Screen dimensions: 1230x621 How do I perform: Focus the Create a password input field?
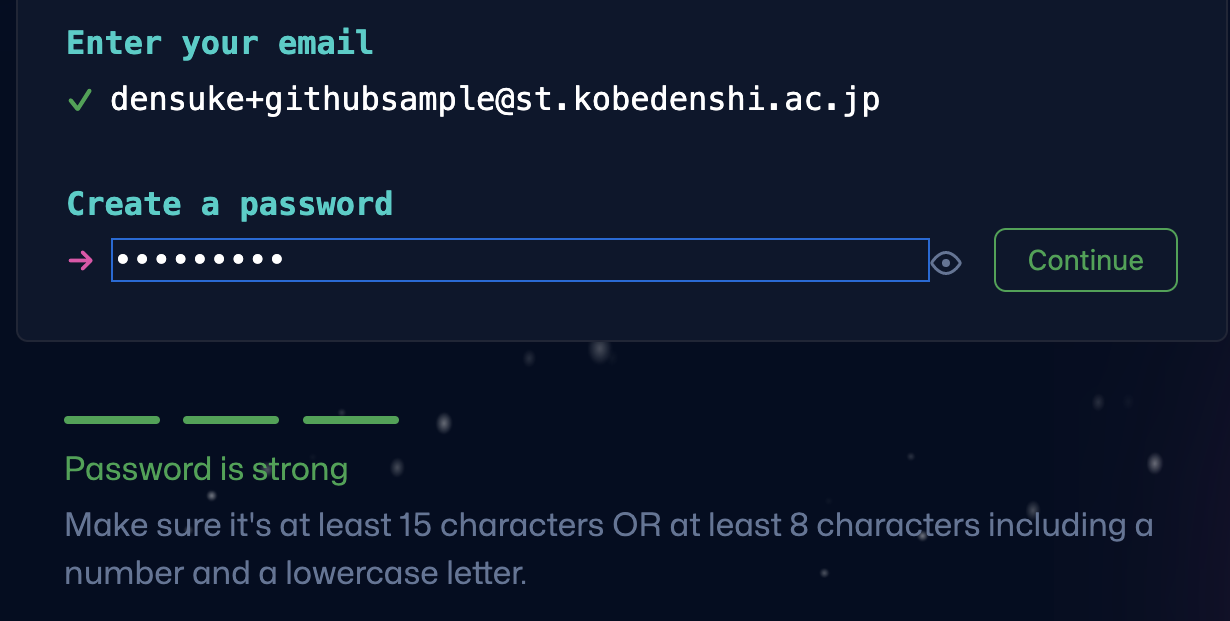[520, 260]
